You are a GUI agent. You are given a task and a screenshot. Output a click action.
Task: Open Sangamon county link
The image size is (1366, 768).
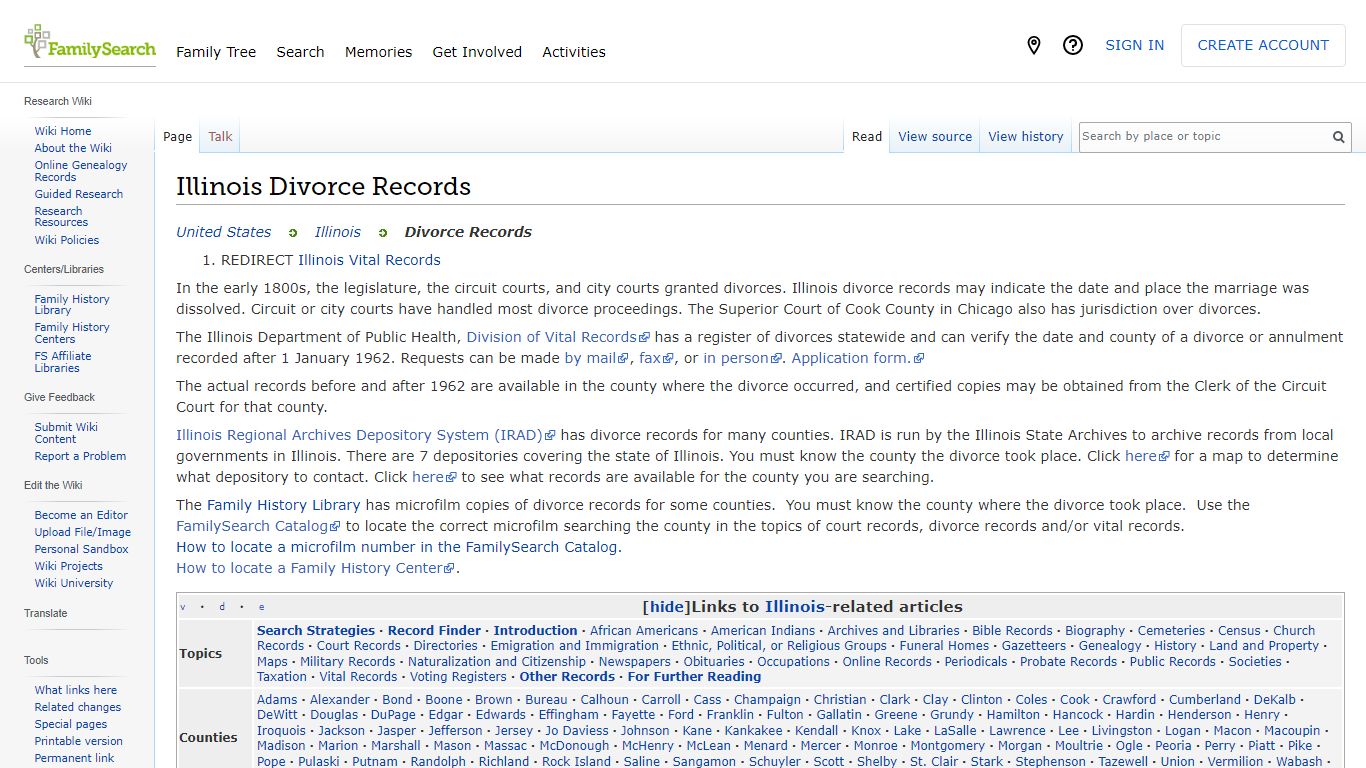pos(704,762)
